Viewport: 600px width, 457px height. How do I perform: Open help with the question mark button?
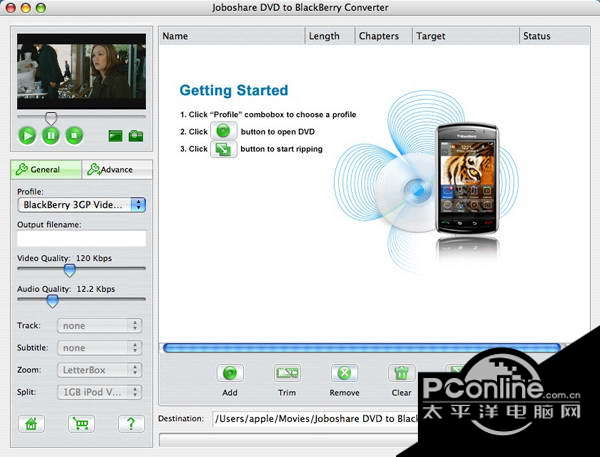tap(131, 424)
